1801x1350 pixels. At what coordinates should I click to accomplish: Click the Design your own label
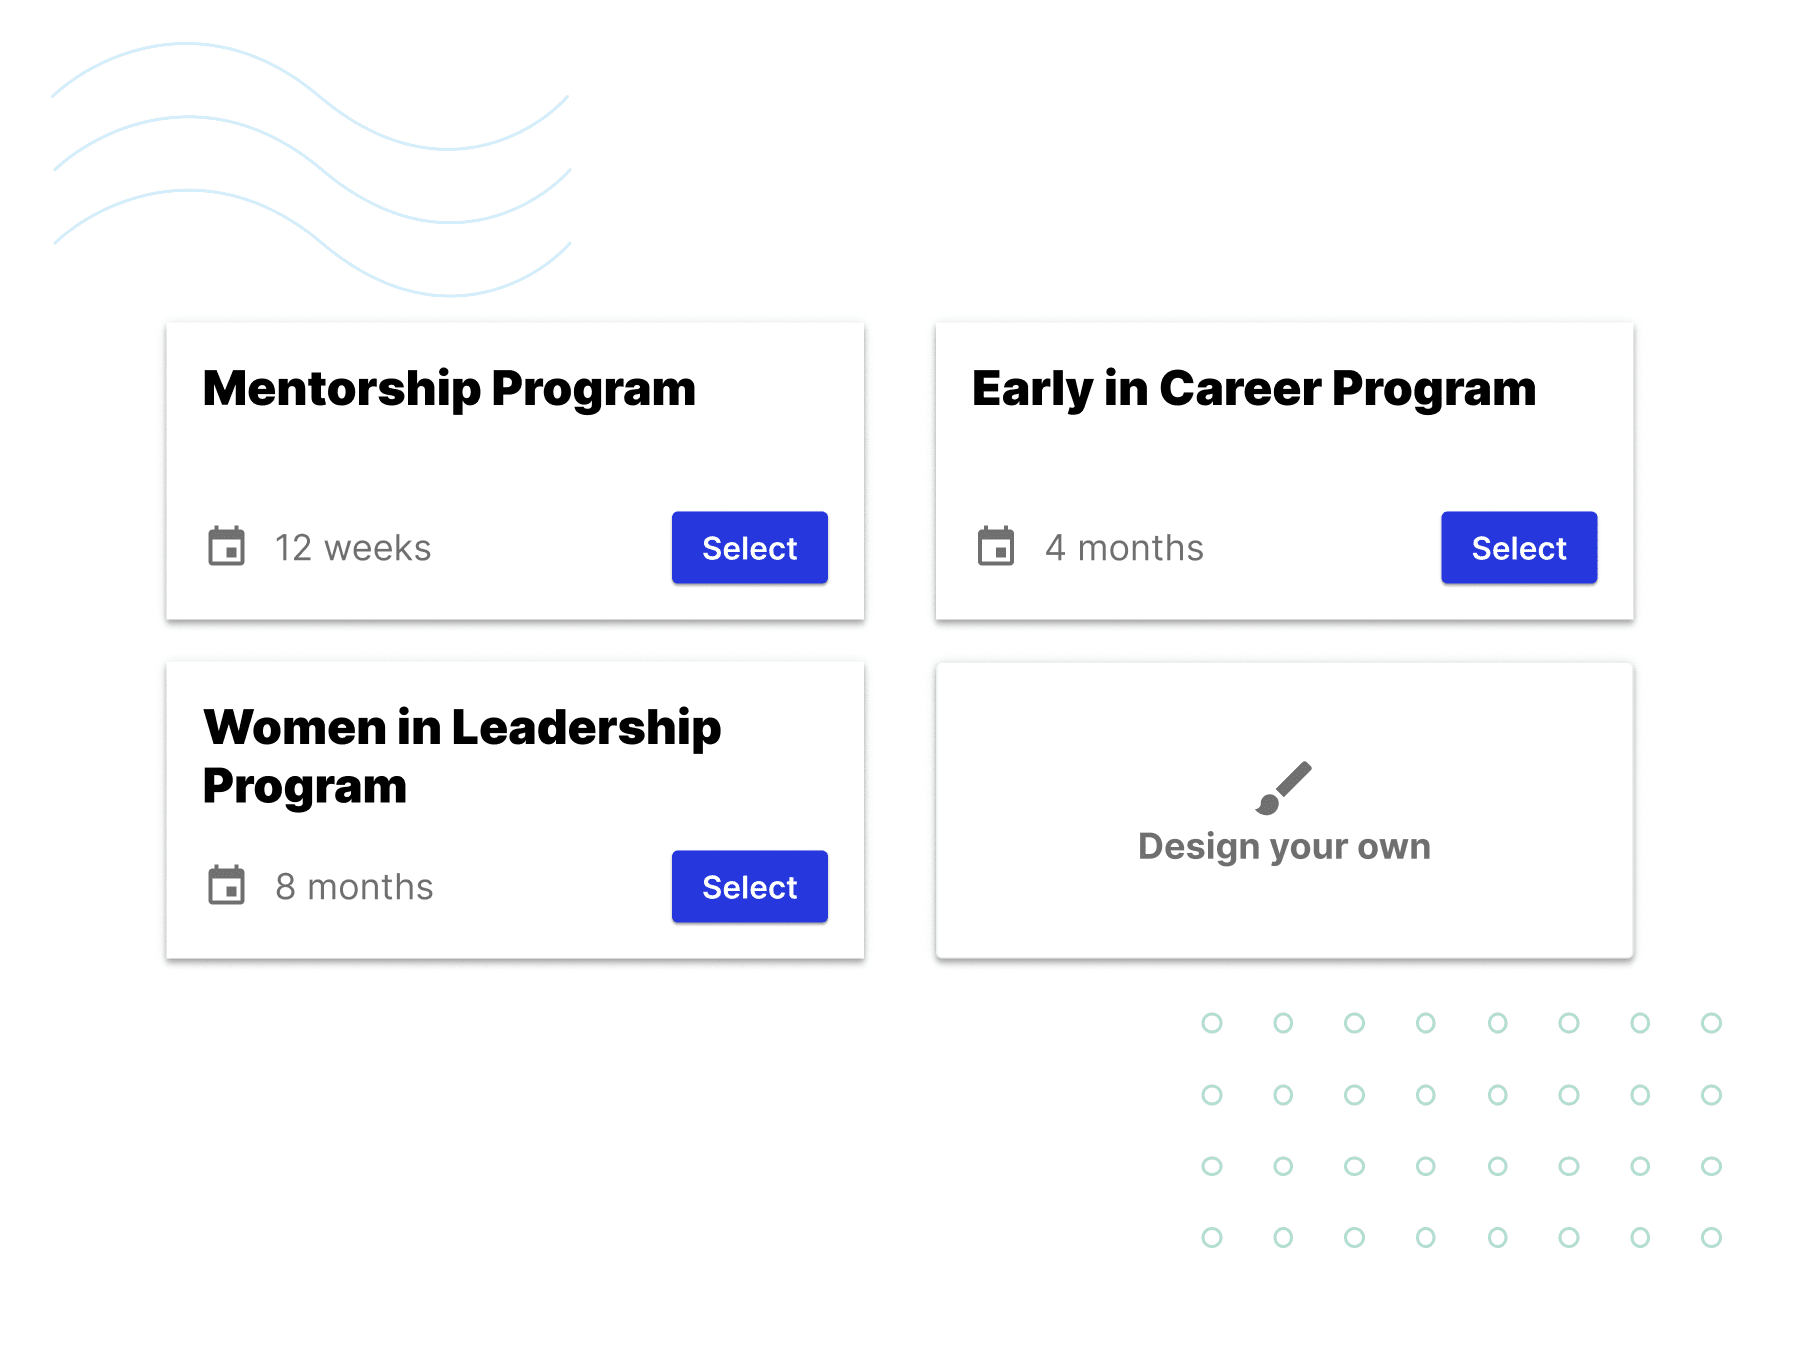coord(1284,845)
